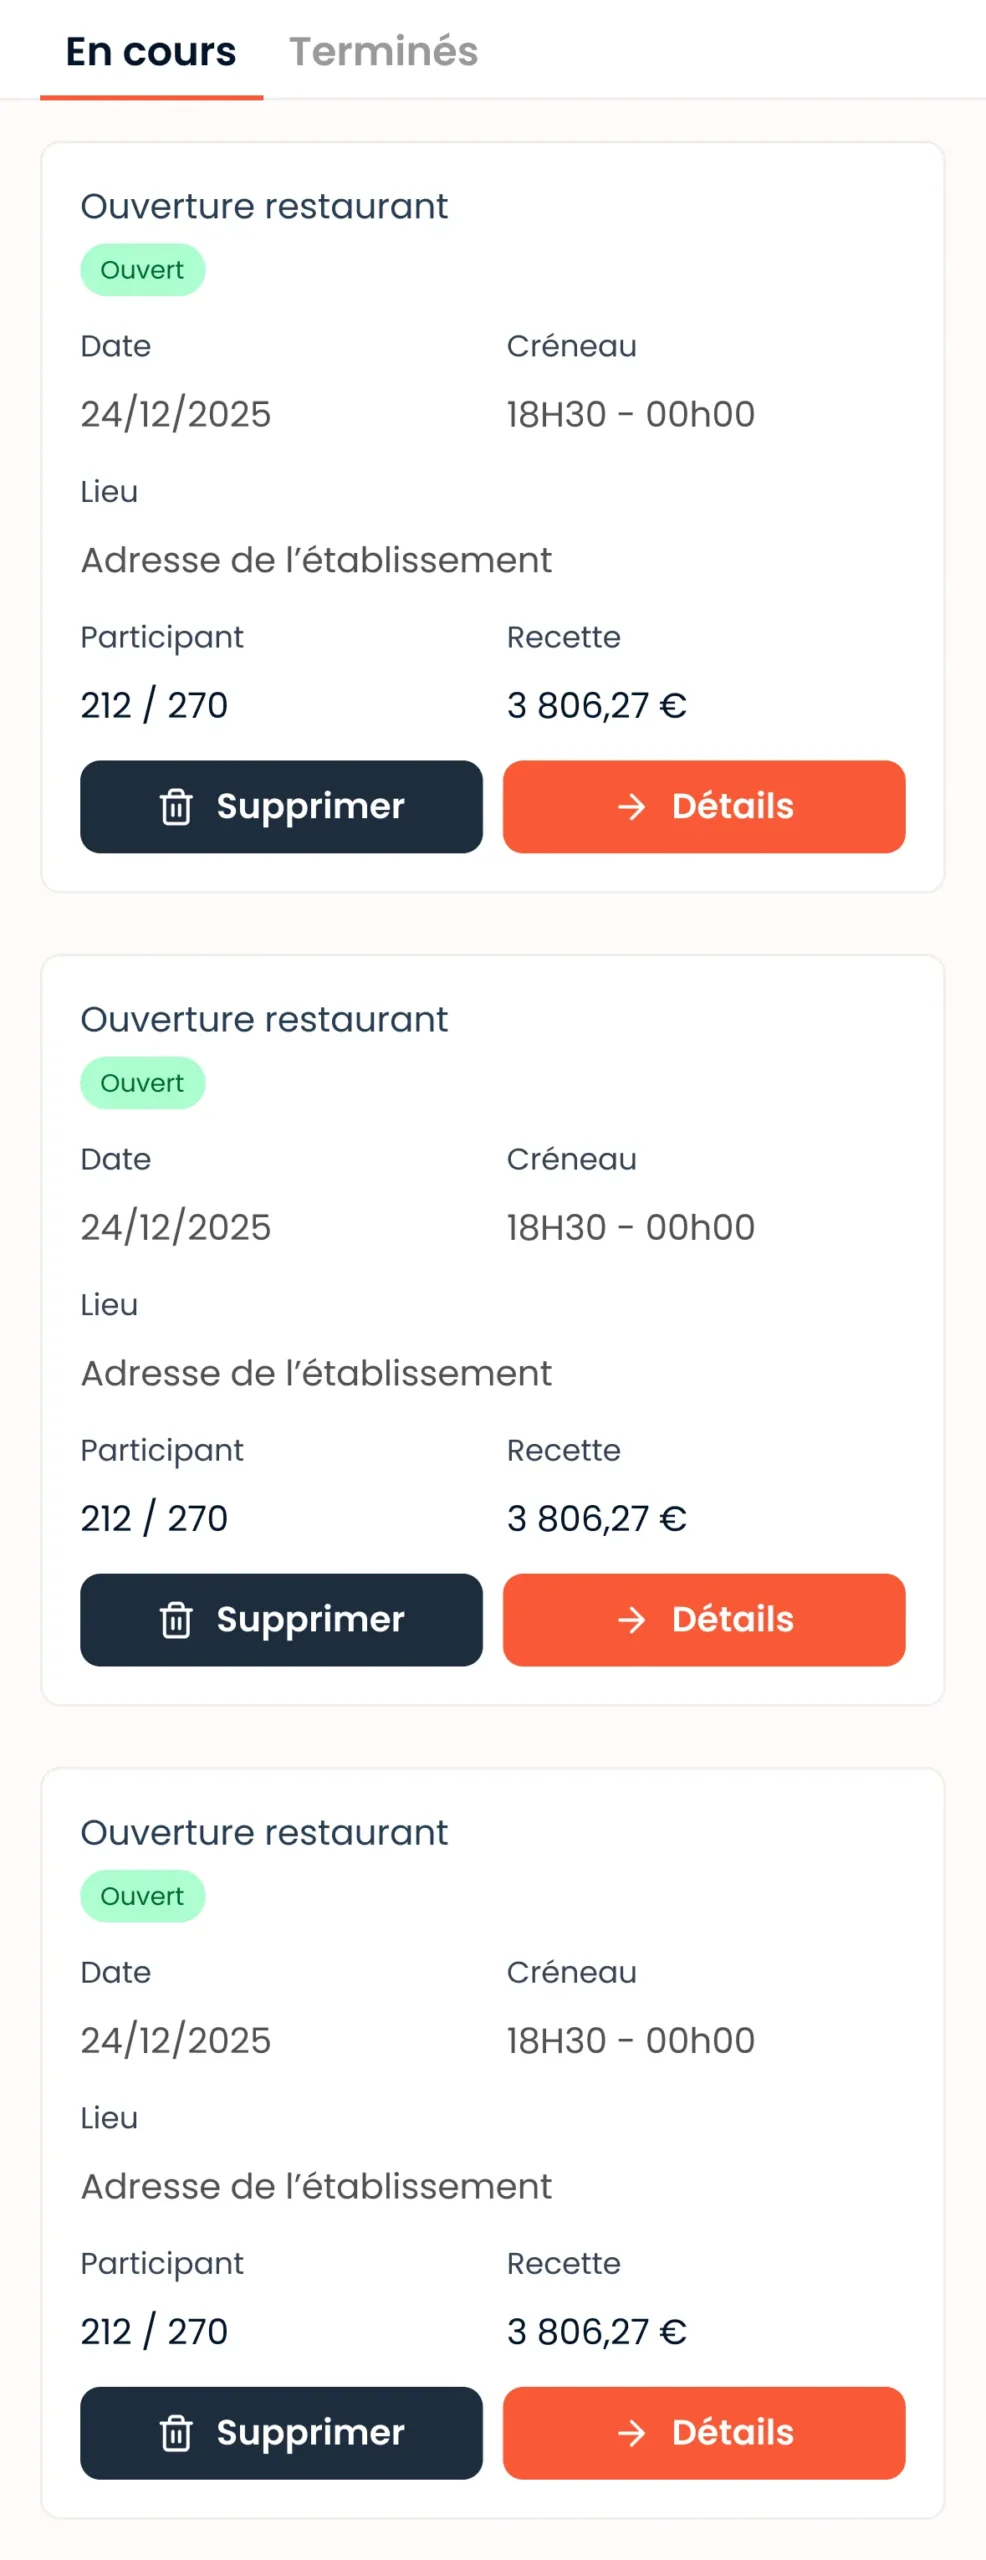Click the date 24/12/2025 in the first card

click(176, 414)
